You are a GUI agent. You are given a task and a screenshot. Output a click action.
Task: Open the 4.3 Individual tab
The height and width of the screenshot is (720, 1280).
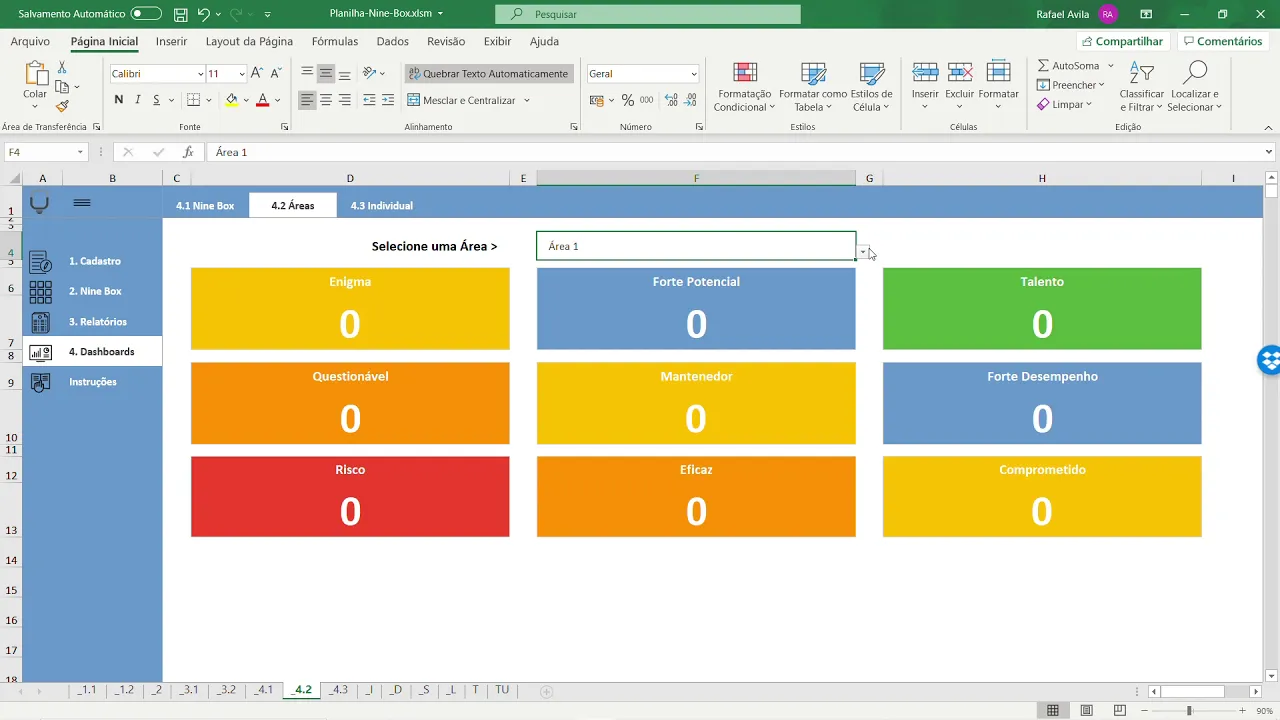coord(381,205)
